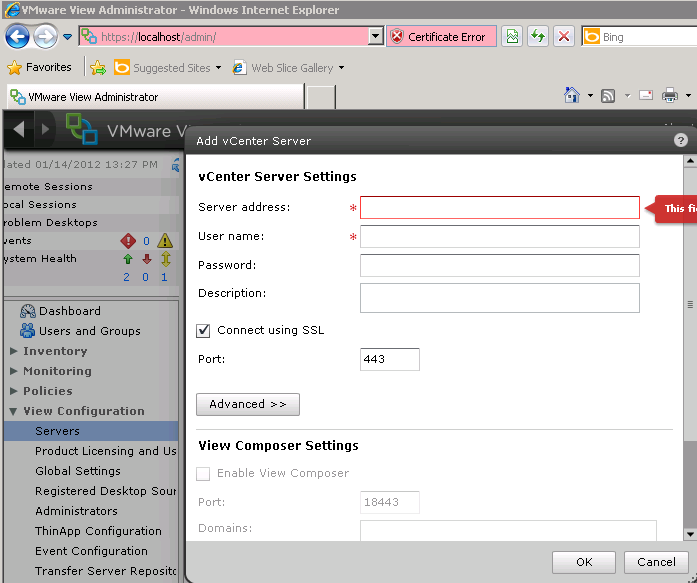This screenshot has width=697, height=583.
Task: Click the Read Mail icon
Action: pos(646,95)
